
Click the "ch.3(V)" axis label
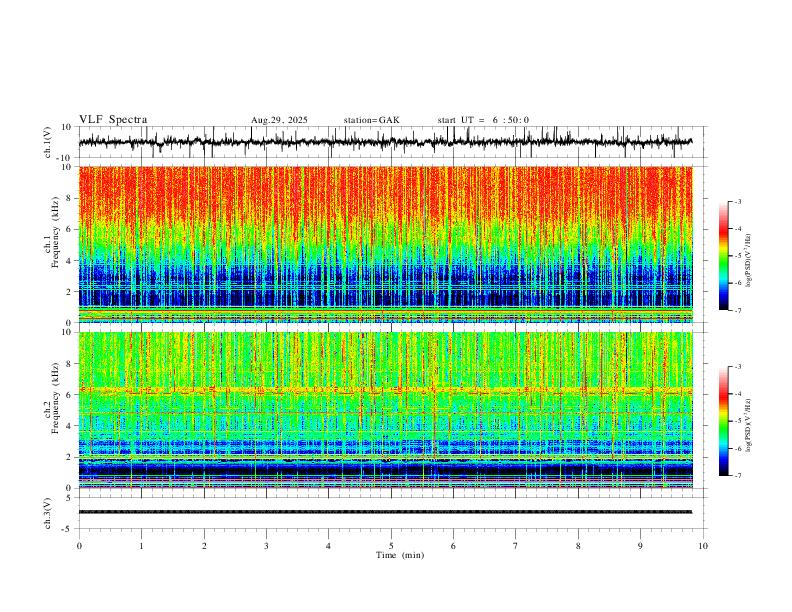tap(48, 513)
